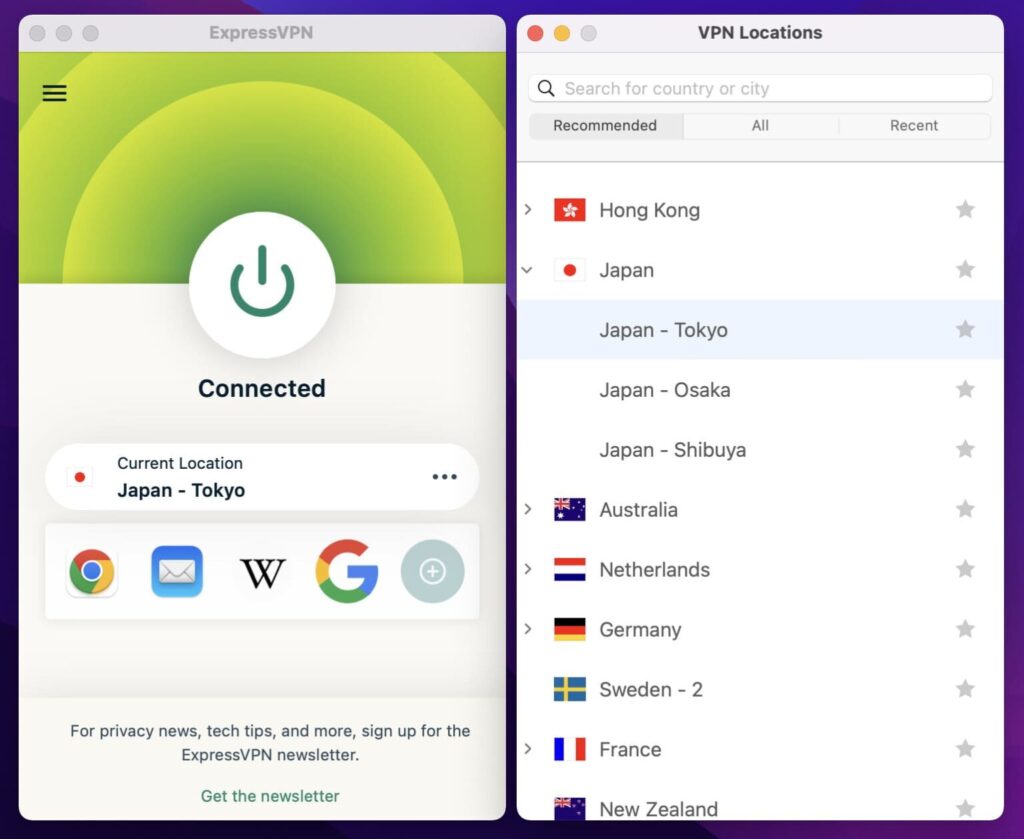Viewport: 1024px width, 839px height.
Task: Select the Germany flag icon
Action: click(569, 629)
